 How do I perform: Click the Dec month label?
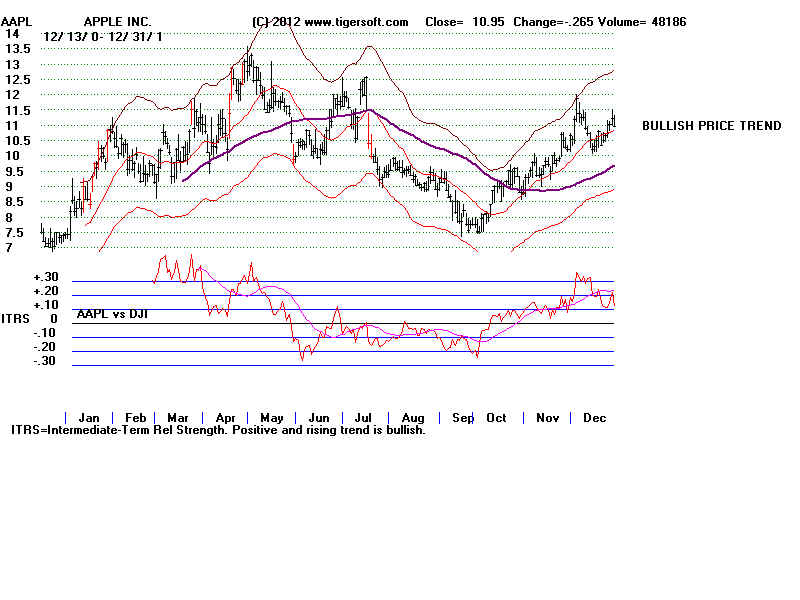pos(595,417)
